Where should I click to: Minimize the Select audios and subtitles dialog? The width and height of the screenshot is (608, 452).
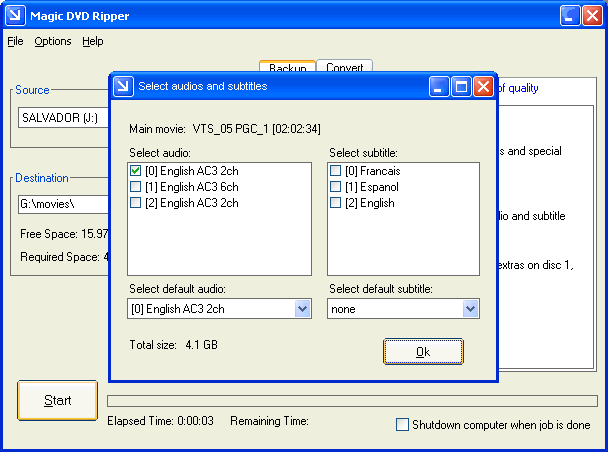439,86
